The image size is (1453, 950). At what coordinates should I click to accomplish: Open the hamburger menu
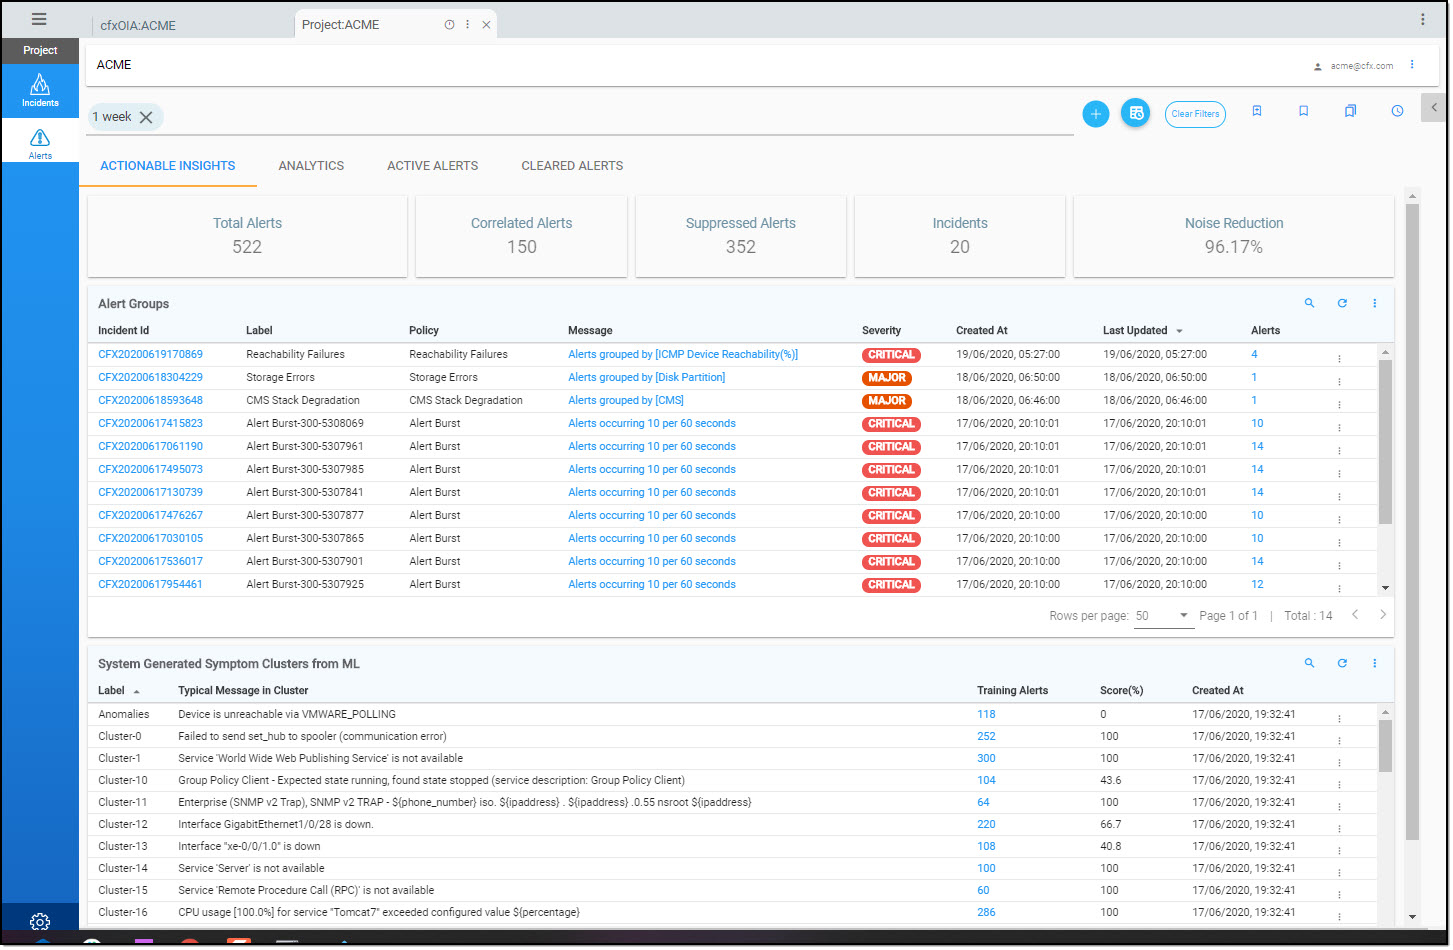[x=39, y=19]
